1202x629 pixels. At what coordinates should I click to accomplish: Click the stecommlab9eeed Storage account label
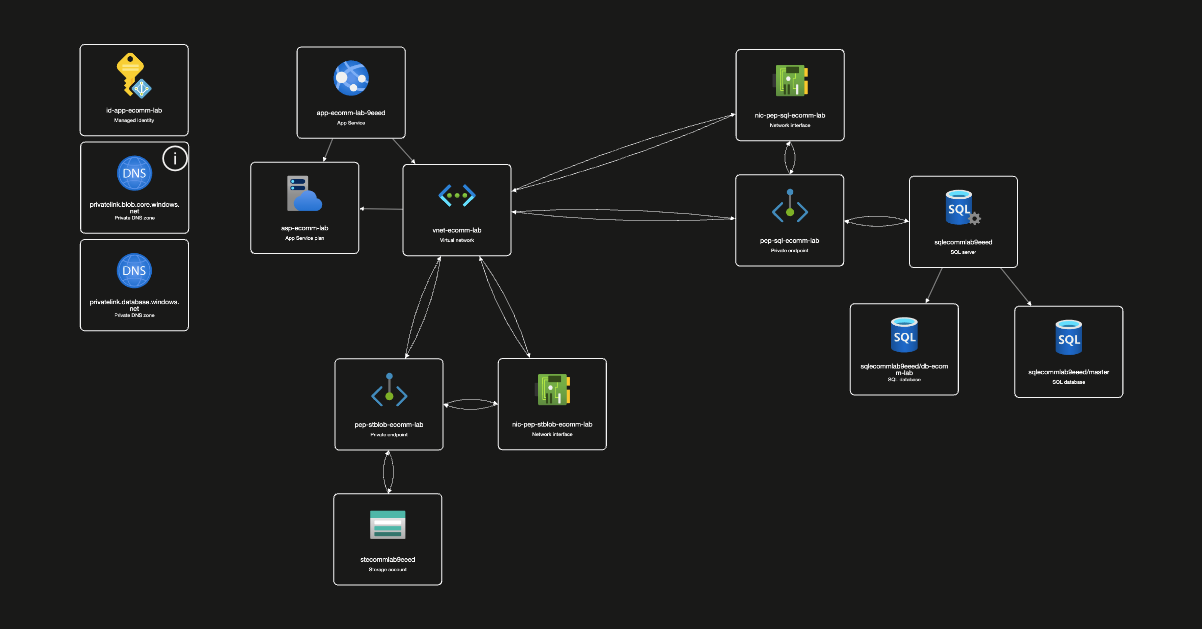tap(387, 559)
